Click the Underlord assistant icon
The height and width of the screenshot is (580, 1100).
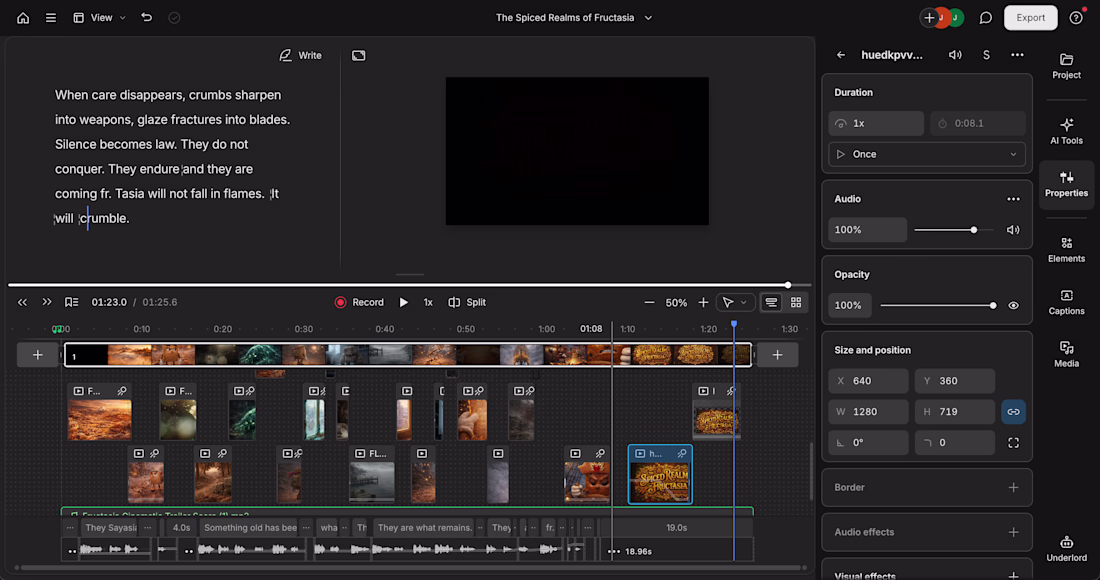(x=1066, y=547)
